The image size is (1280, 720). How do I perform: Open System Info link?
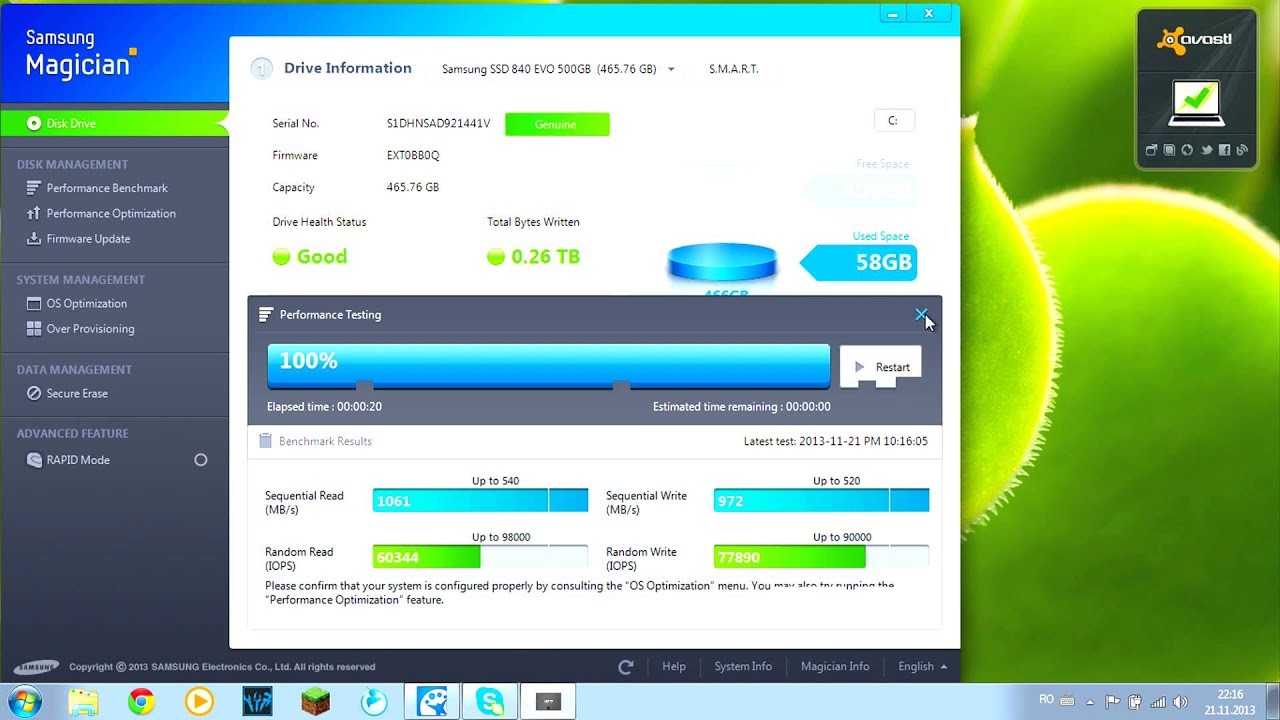743,667
